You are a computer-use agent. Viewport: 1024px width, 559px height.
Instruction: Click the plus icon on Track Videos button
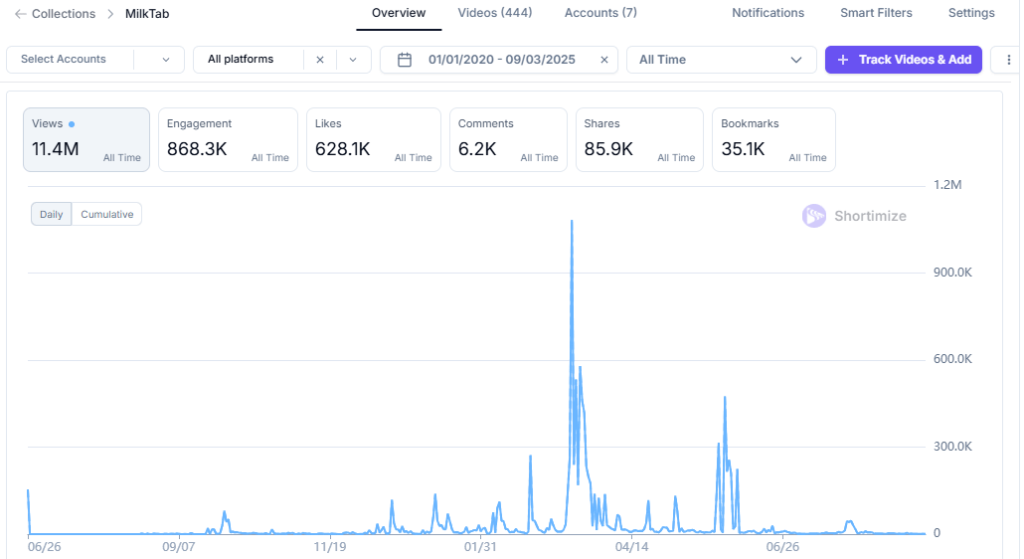tap(843, 60)
